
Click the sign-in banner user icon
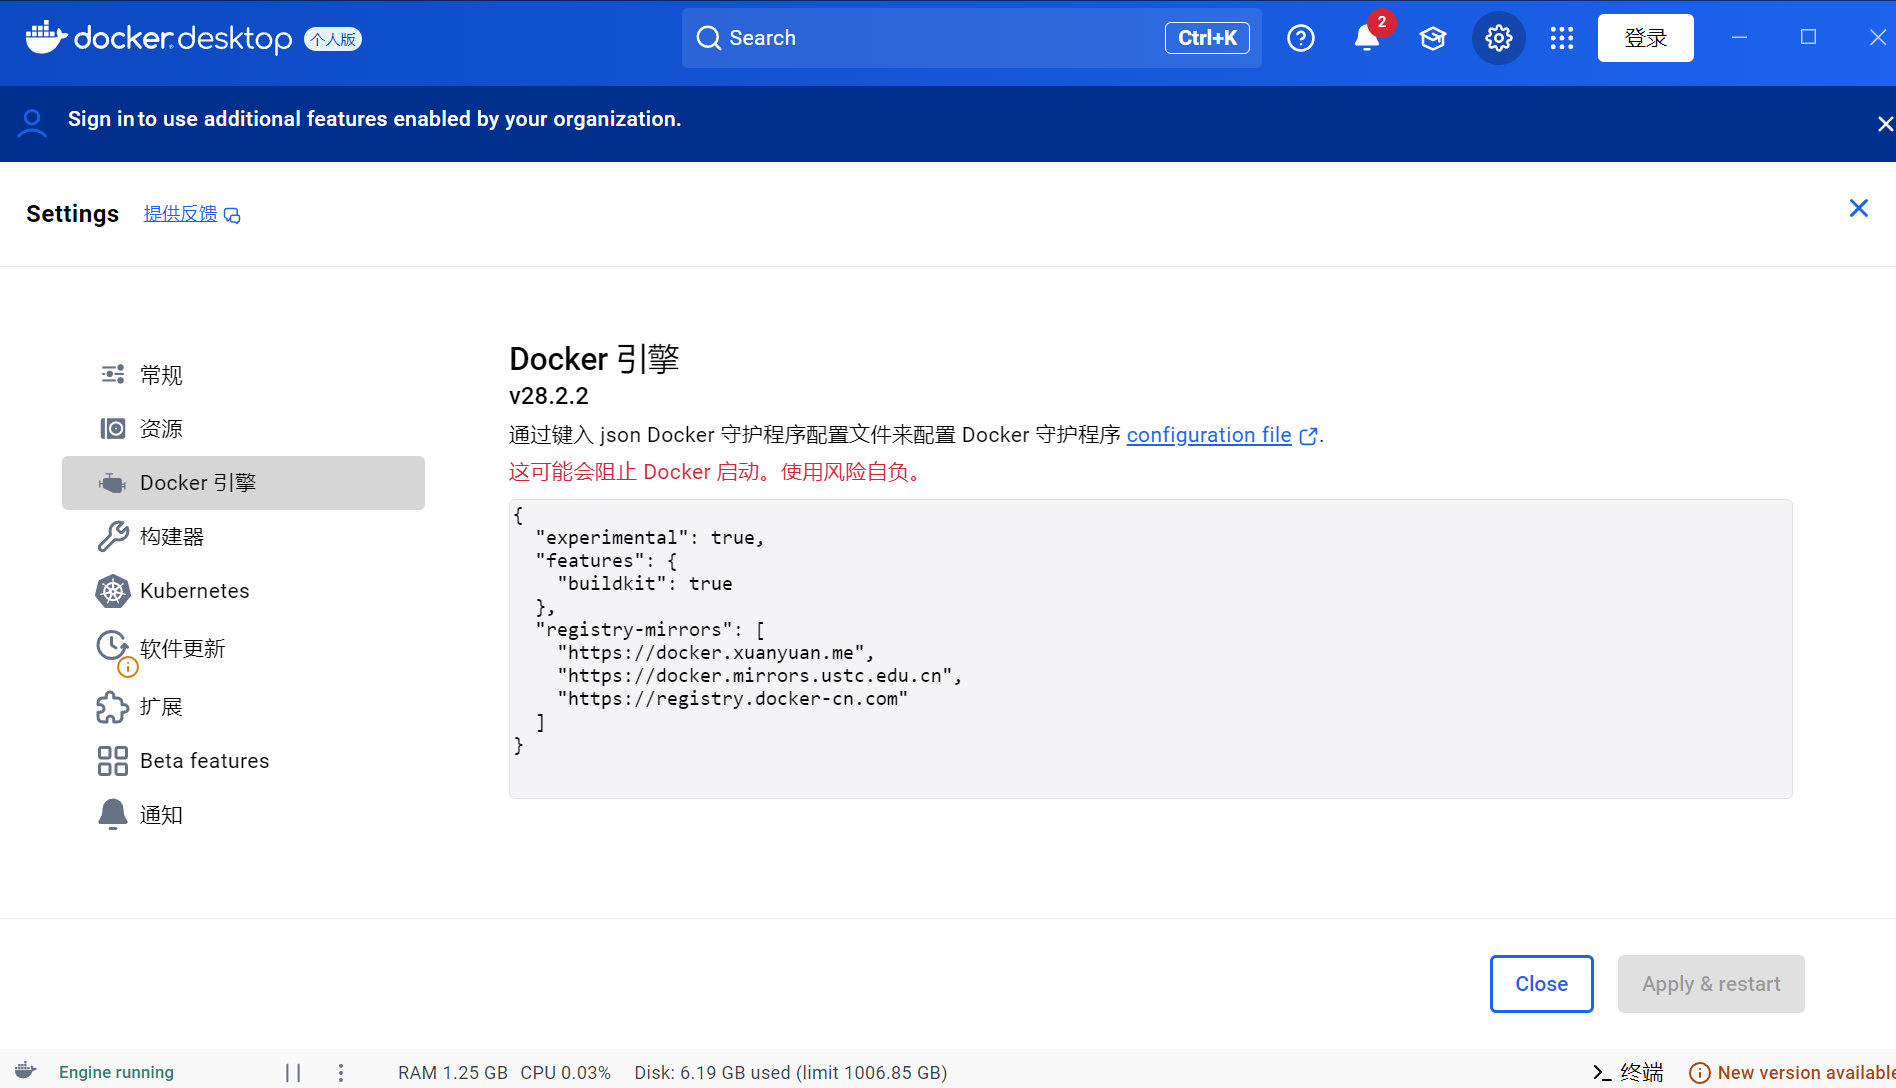[32, 123]
